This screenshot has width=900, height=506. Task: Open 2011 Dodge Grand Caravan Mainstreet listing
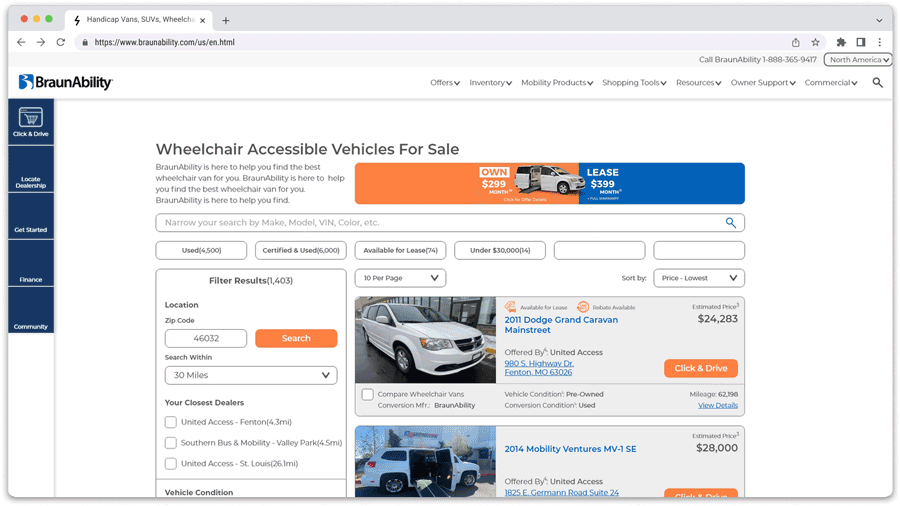click(x=561, y=325)
